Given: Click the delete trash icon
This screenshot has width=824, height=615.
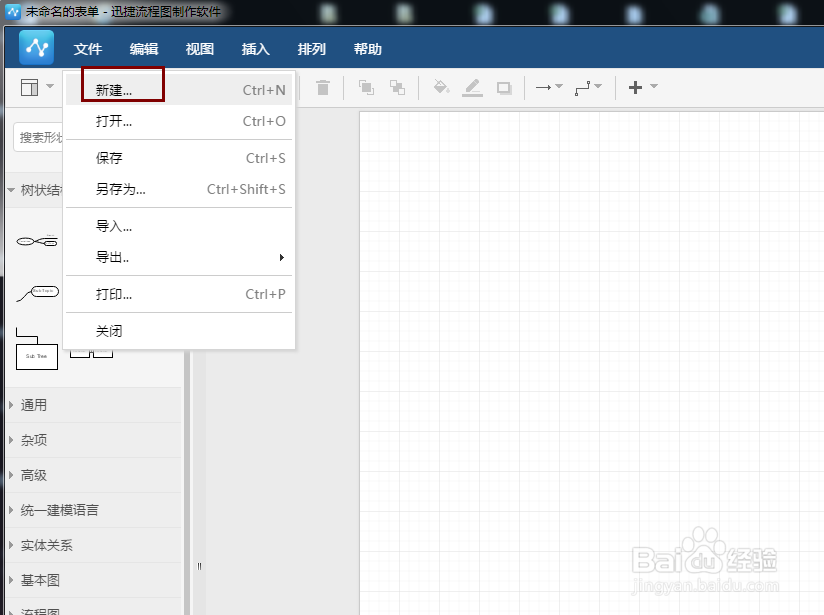Looking at the screenshot, I should pos(323,87).
